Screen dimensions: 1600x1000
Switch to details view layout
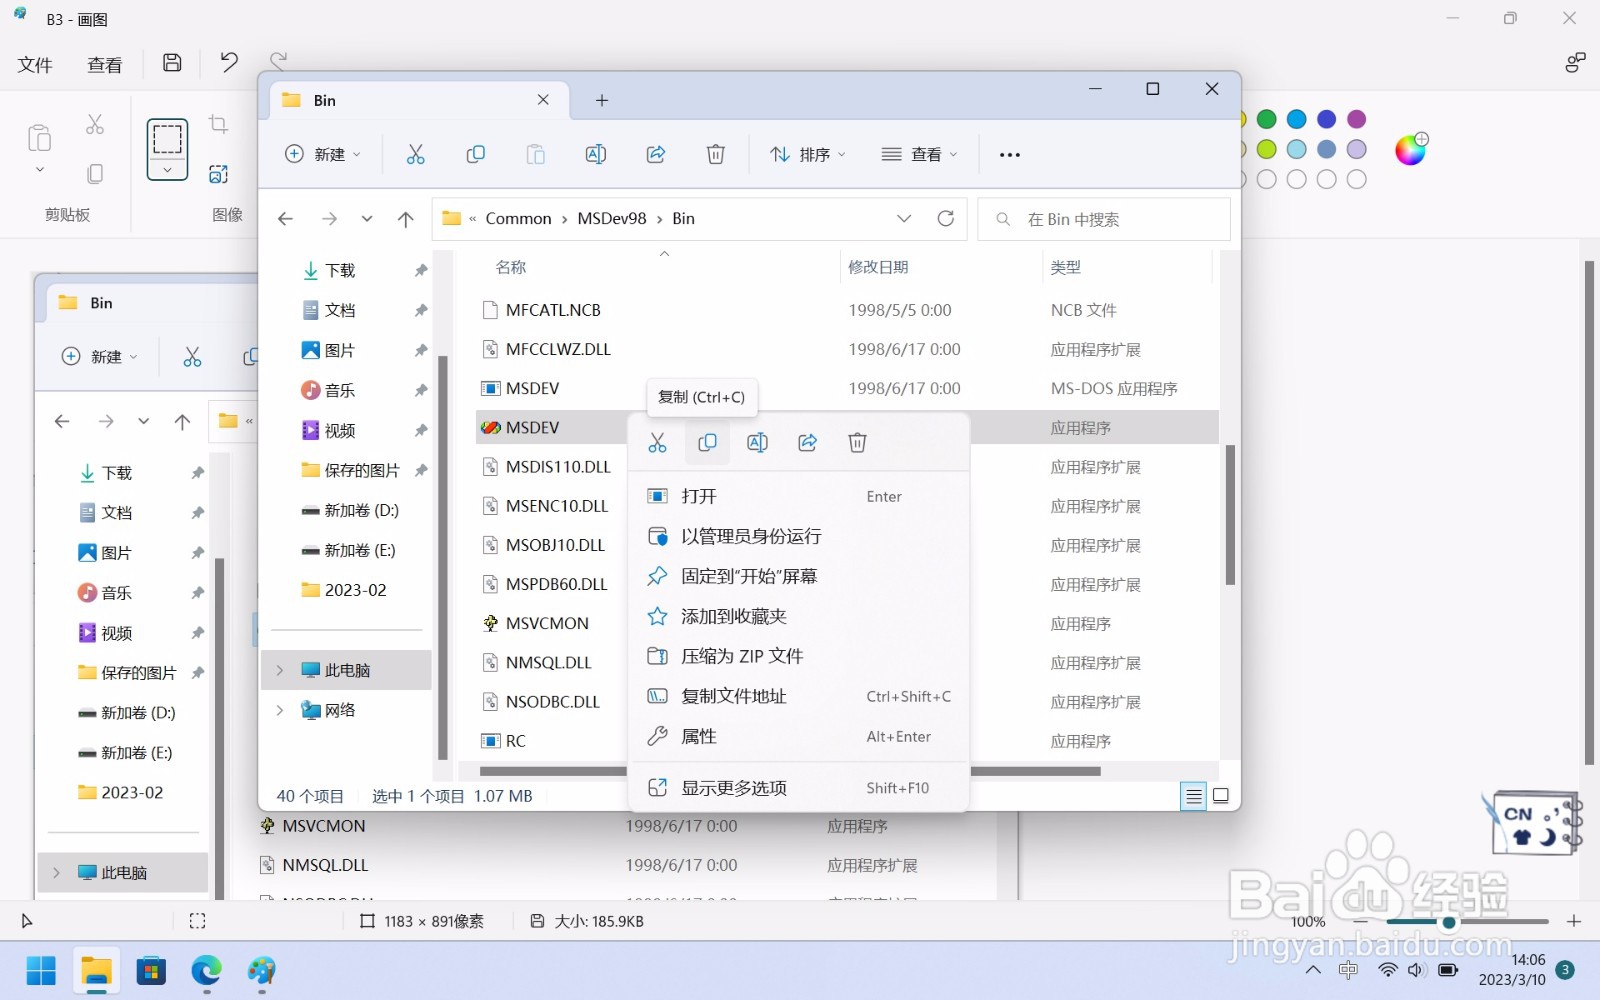(x=1193, y=796)
